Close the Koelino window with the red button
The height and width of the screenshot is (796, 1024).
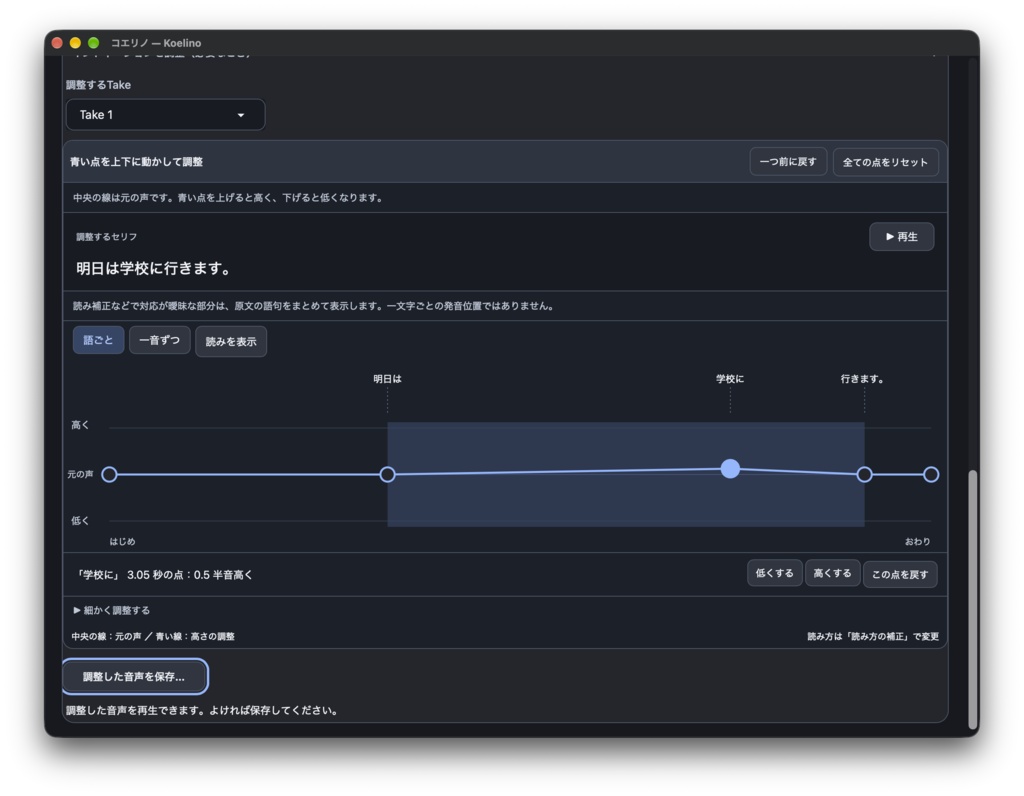click(57, 43)
